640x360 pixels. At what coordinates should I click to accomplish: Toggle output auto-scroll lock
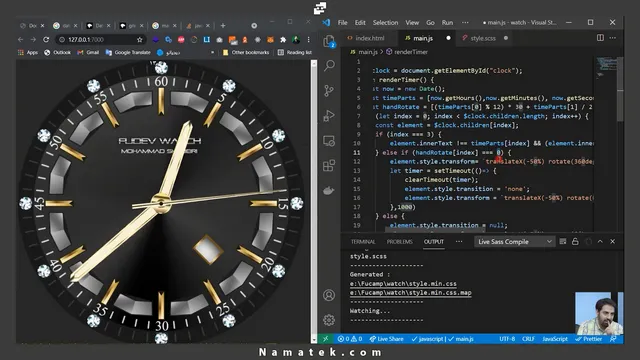(x=575, y=241)
